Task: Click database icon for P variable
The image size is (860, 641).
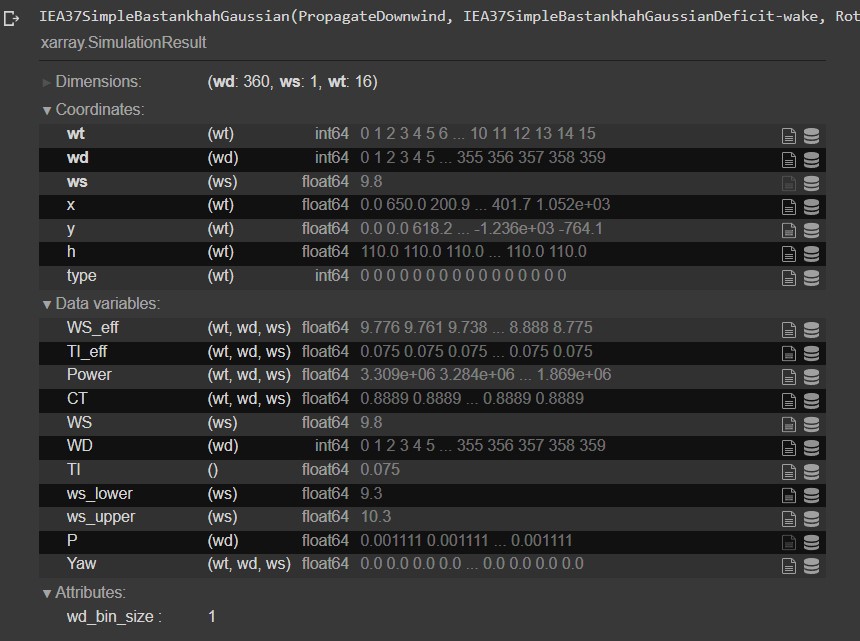Action: pyautogui.click(x=811, y=541)
